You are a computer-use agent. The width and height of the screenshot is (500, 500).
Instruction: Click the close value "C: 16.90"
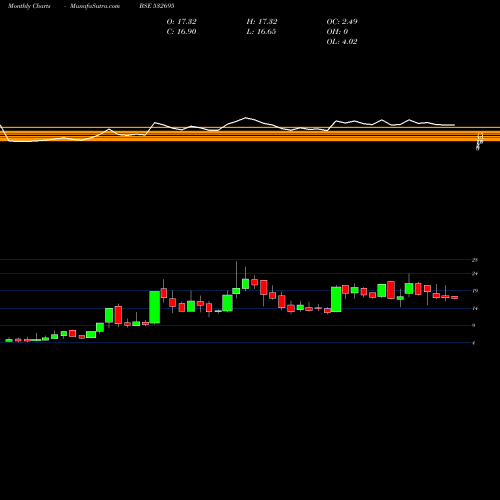(181, 32)
